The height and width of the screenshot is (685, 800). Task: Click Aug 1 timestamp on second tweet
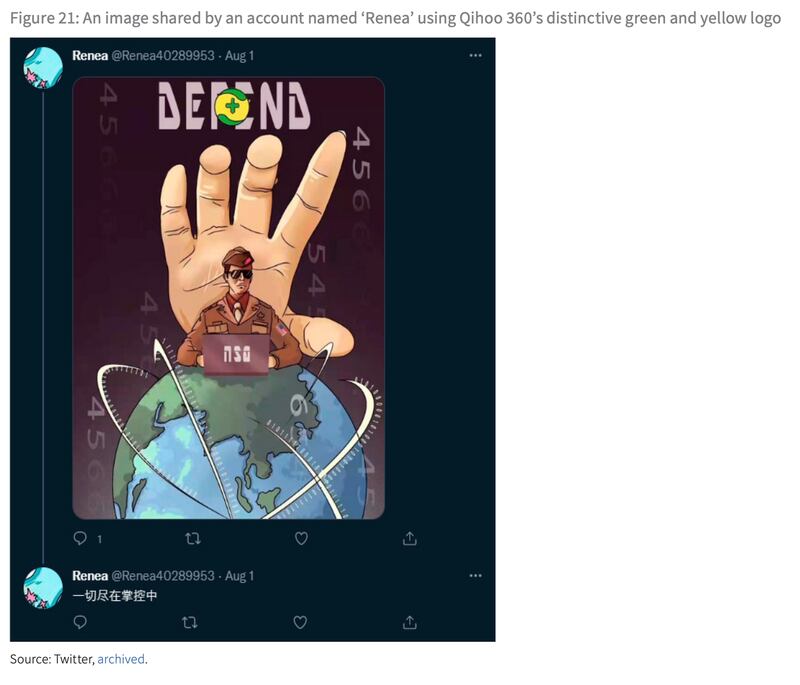click(239, 575)
